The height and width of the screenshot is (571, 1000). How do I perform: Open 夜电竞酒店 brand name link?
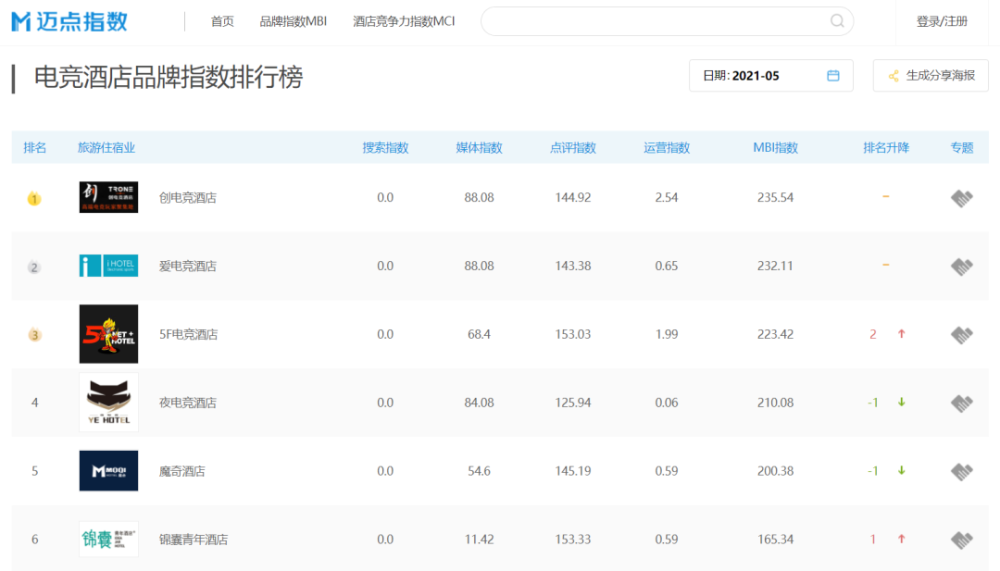click(x=188, y=403)
